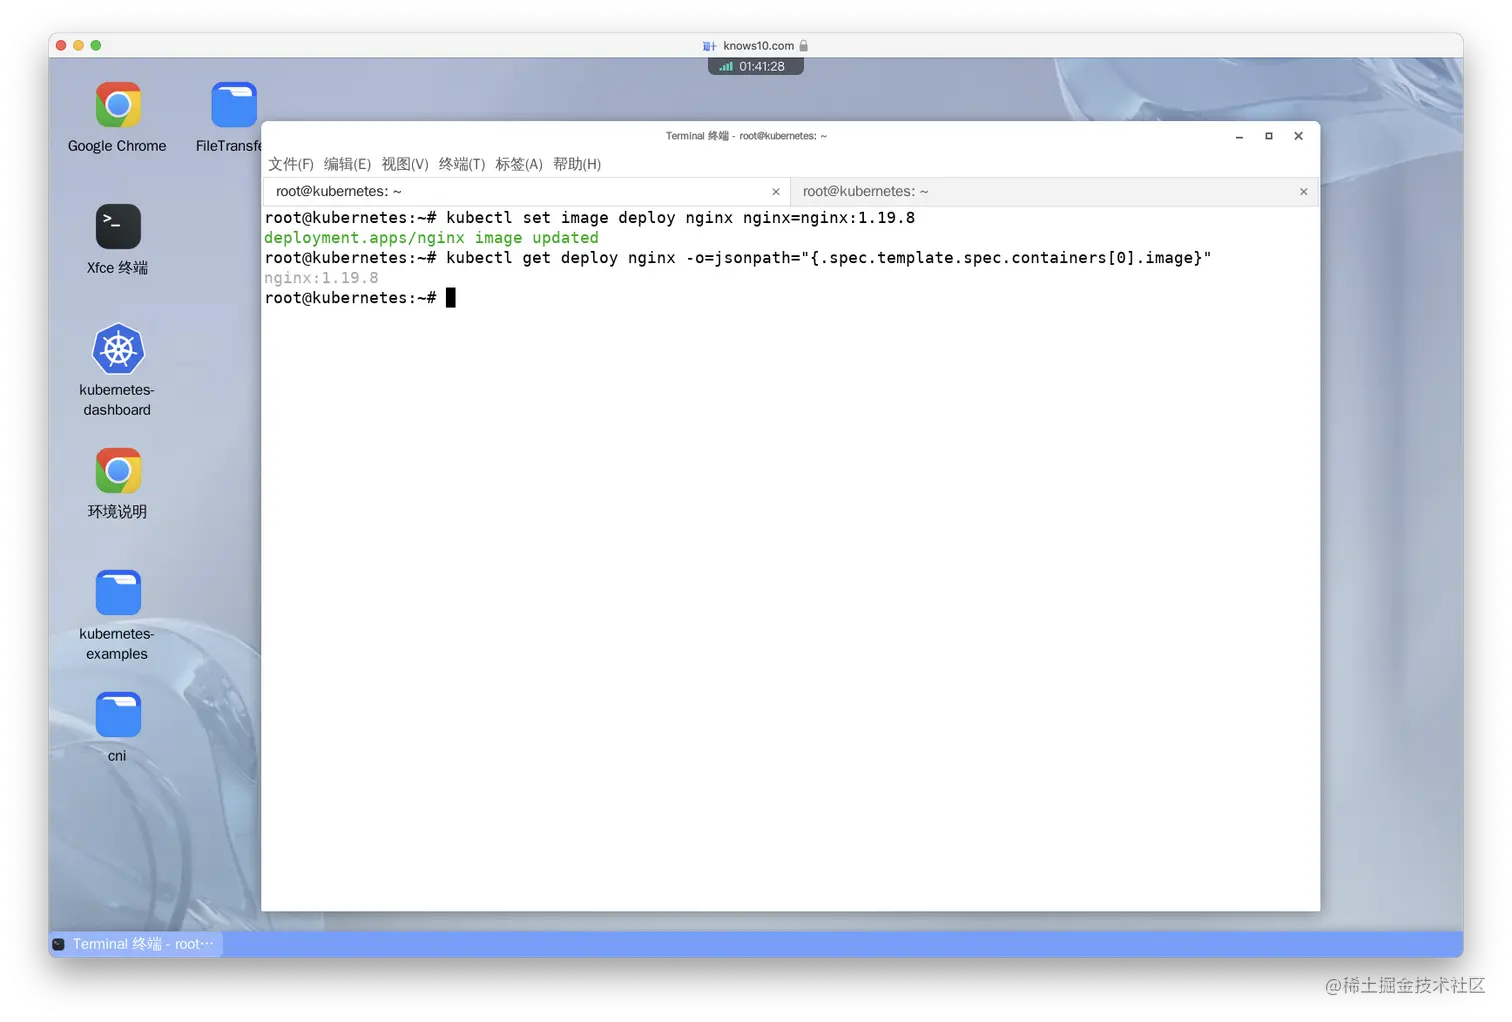Click the 编辑(E) menu item
This screenshot has width=1512, height=1022.
click(x=347, y=164)
